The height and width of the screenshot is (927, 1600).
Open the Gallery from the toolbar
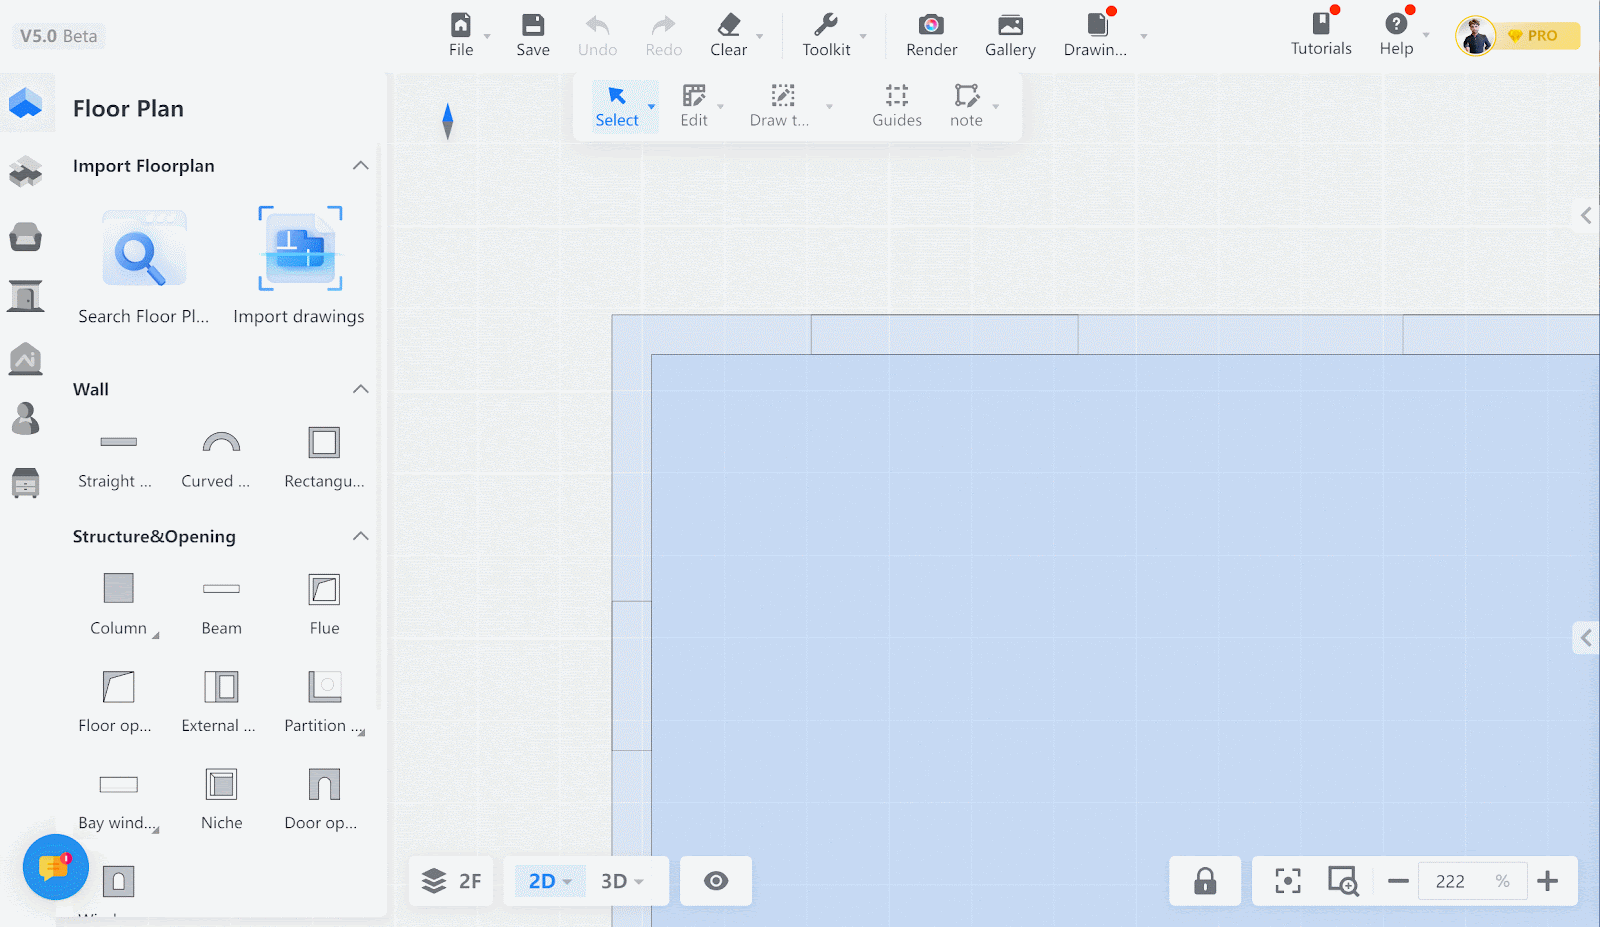[x=1010, y=35]
